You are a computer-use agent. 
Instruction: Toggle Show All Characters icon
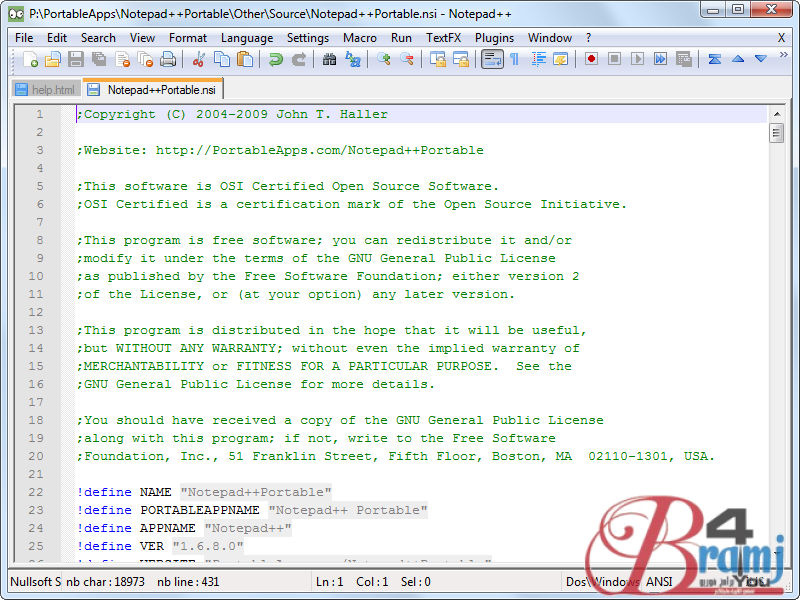click(x=514, y=60)
